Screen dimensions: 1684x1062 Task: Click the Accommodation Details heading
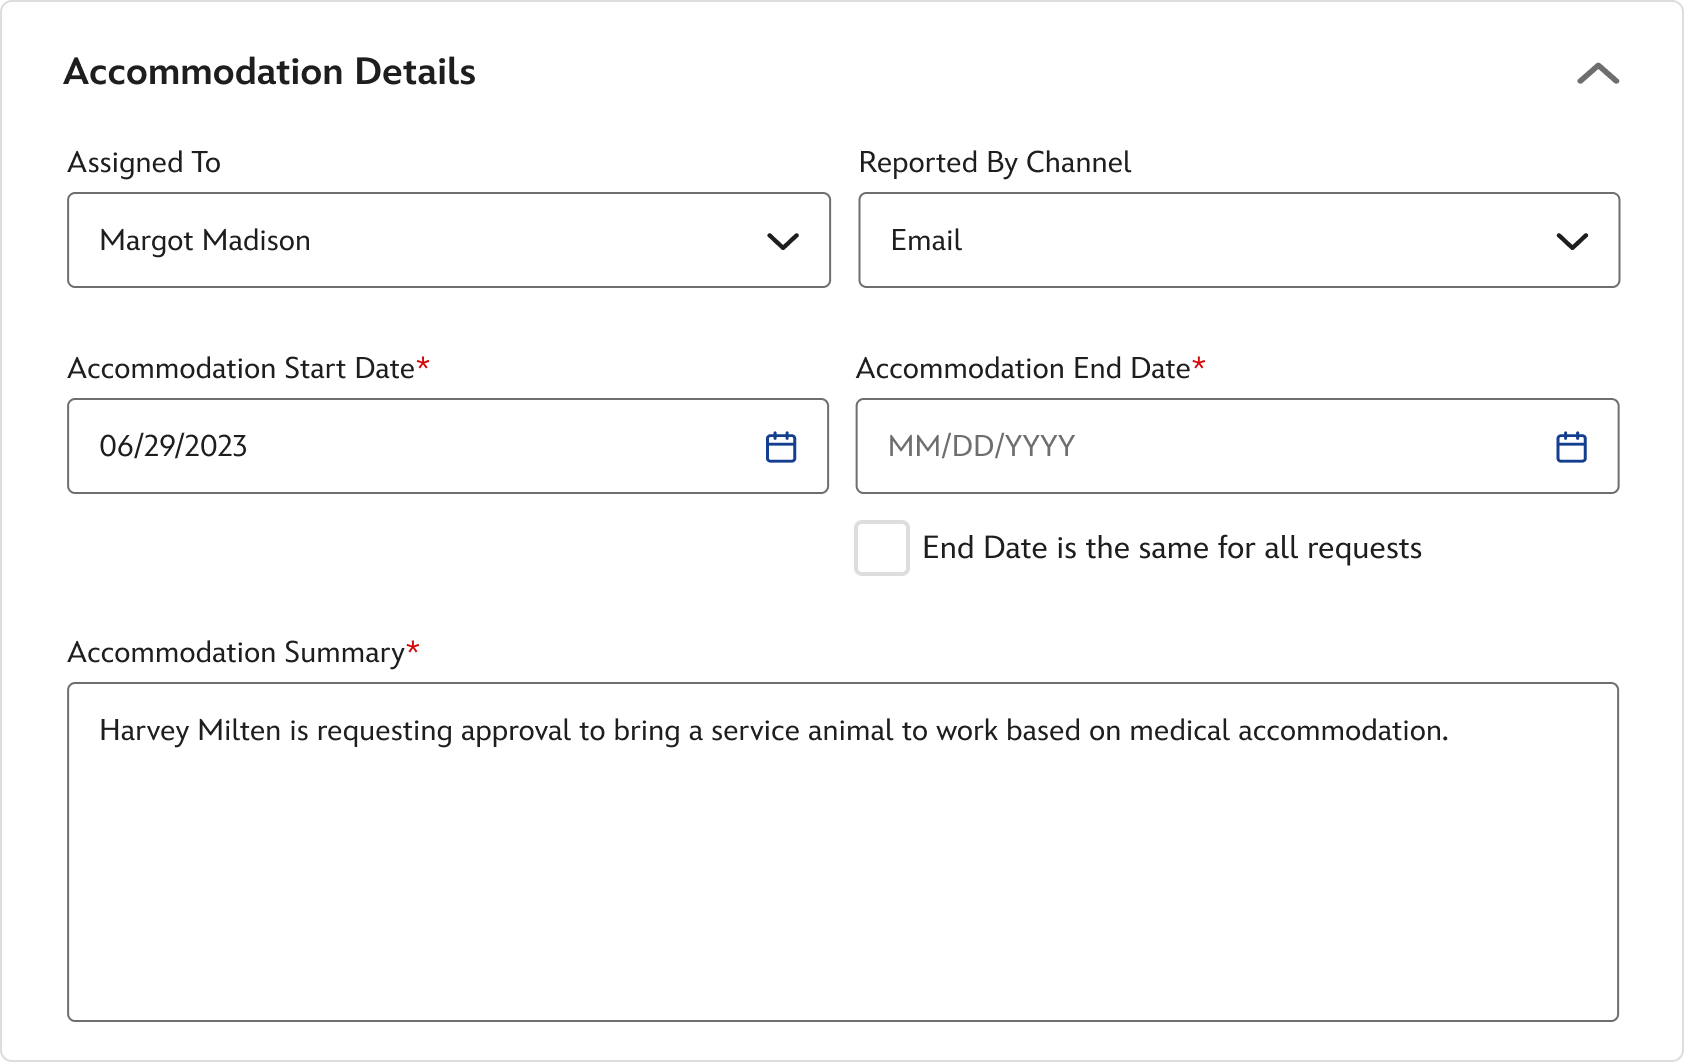[x=270, y=72]
